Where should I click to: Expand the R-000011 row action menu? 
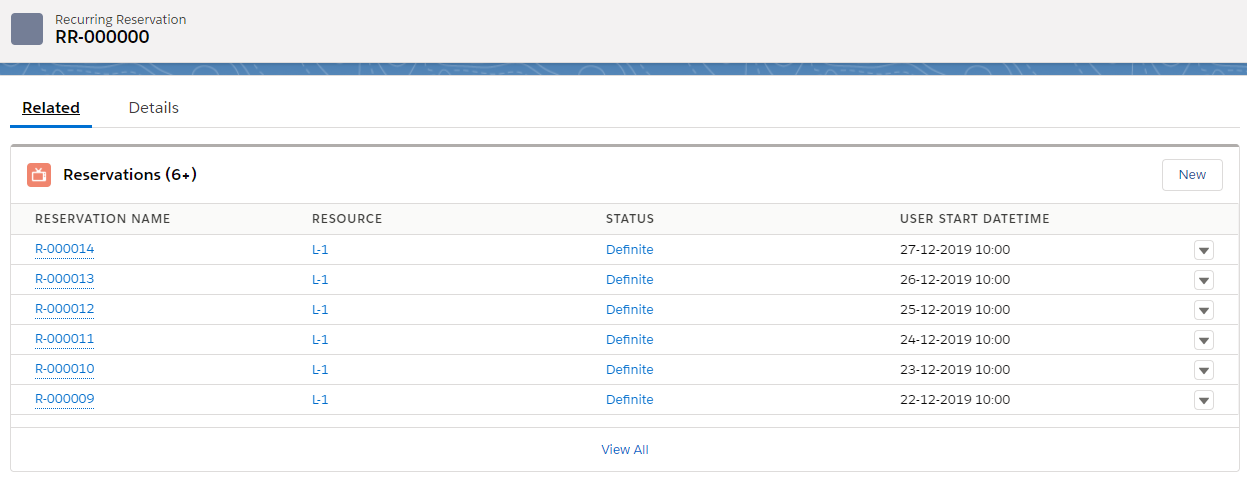1203,340
